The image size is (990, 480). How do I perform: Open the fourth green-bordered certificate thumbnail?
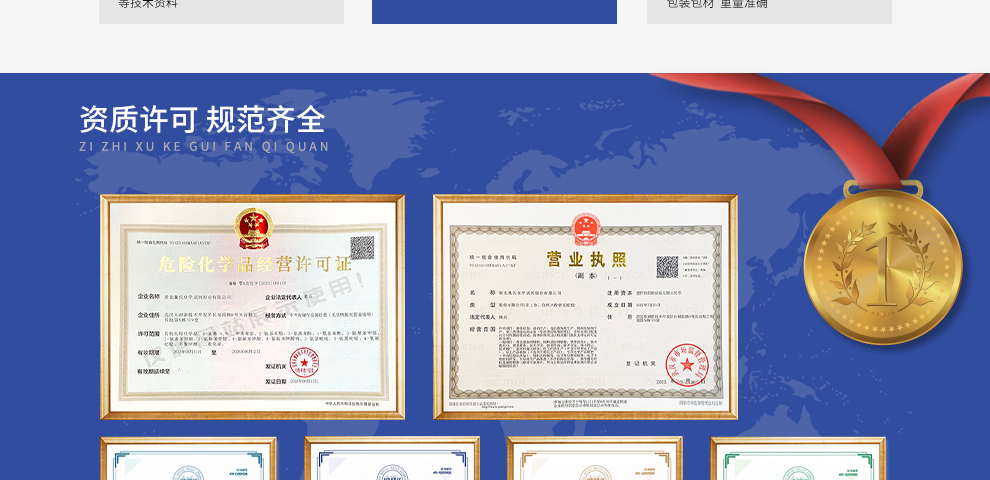click(x=798, y=459)
